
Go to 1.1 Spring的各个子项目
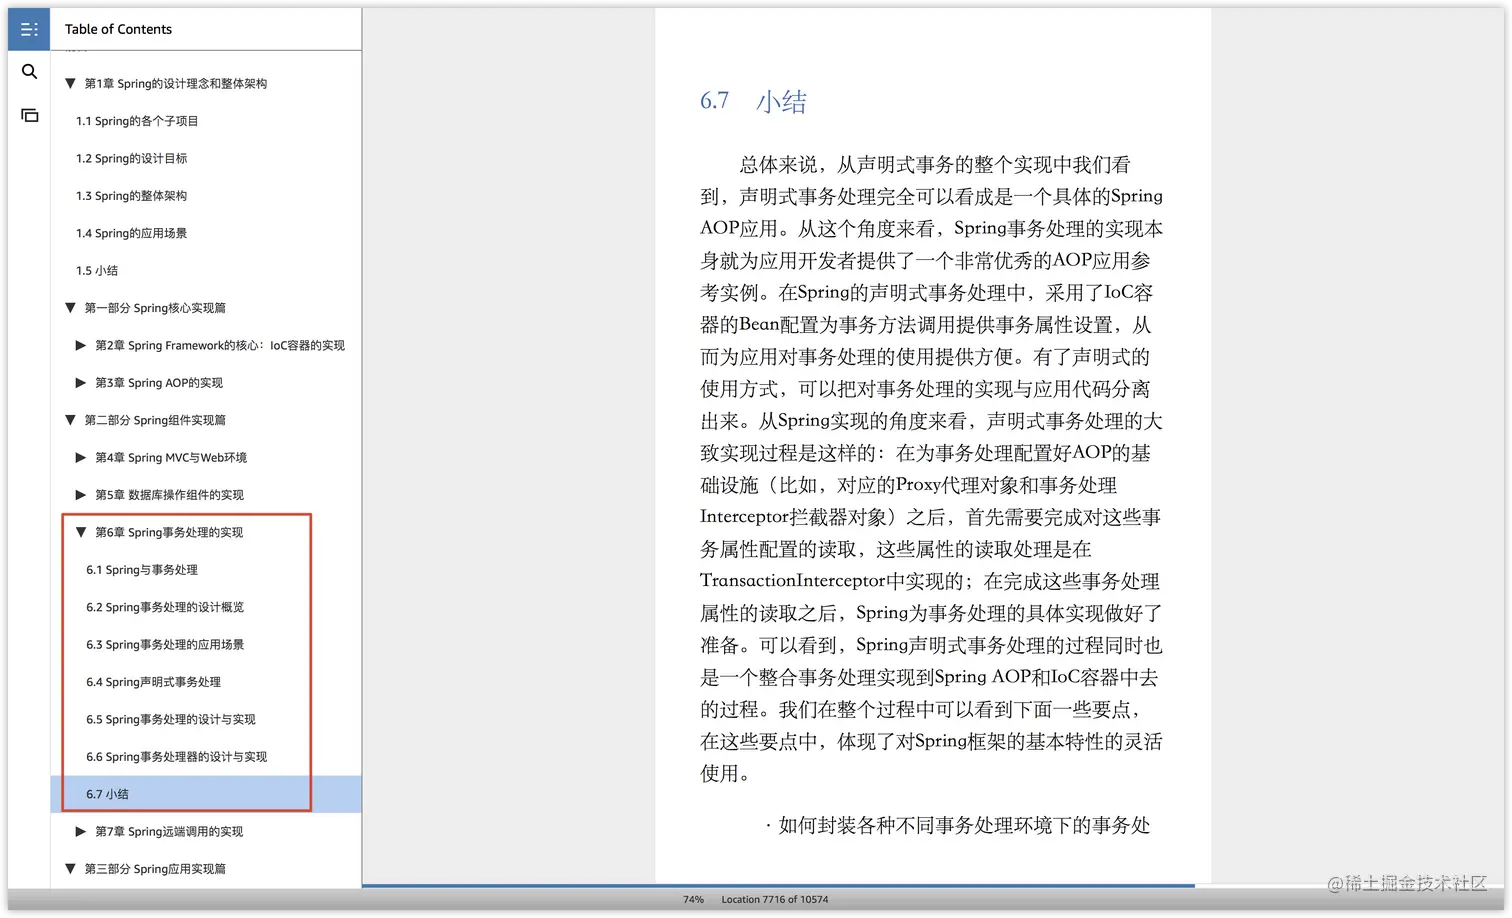[x=137, y=121]
